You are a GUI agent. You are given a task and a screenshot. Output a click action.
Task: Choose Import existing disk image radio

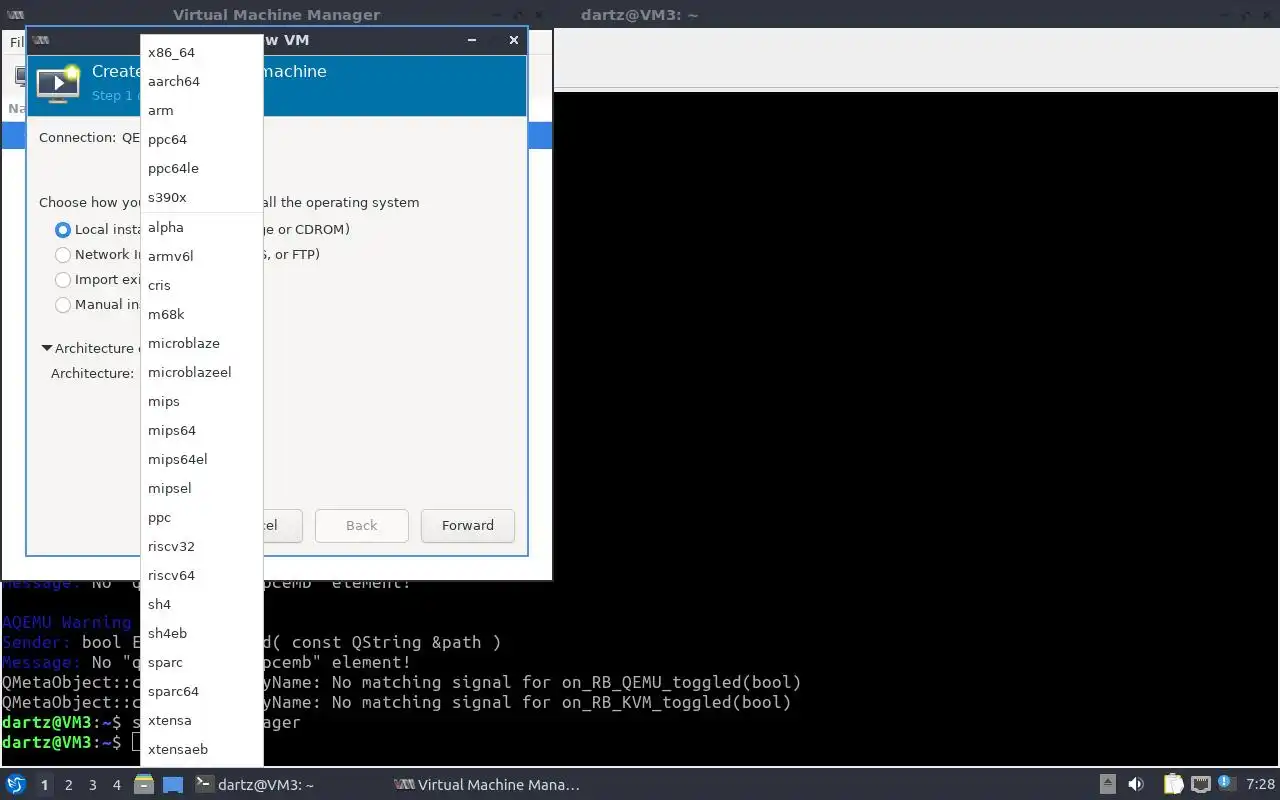click(63, 279)
